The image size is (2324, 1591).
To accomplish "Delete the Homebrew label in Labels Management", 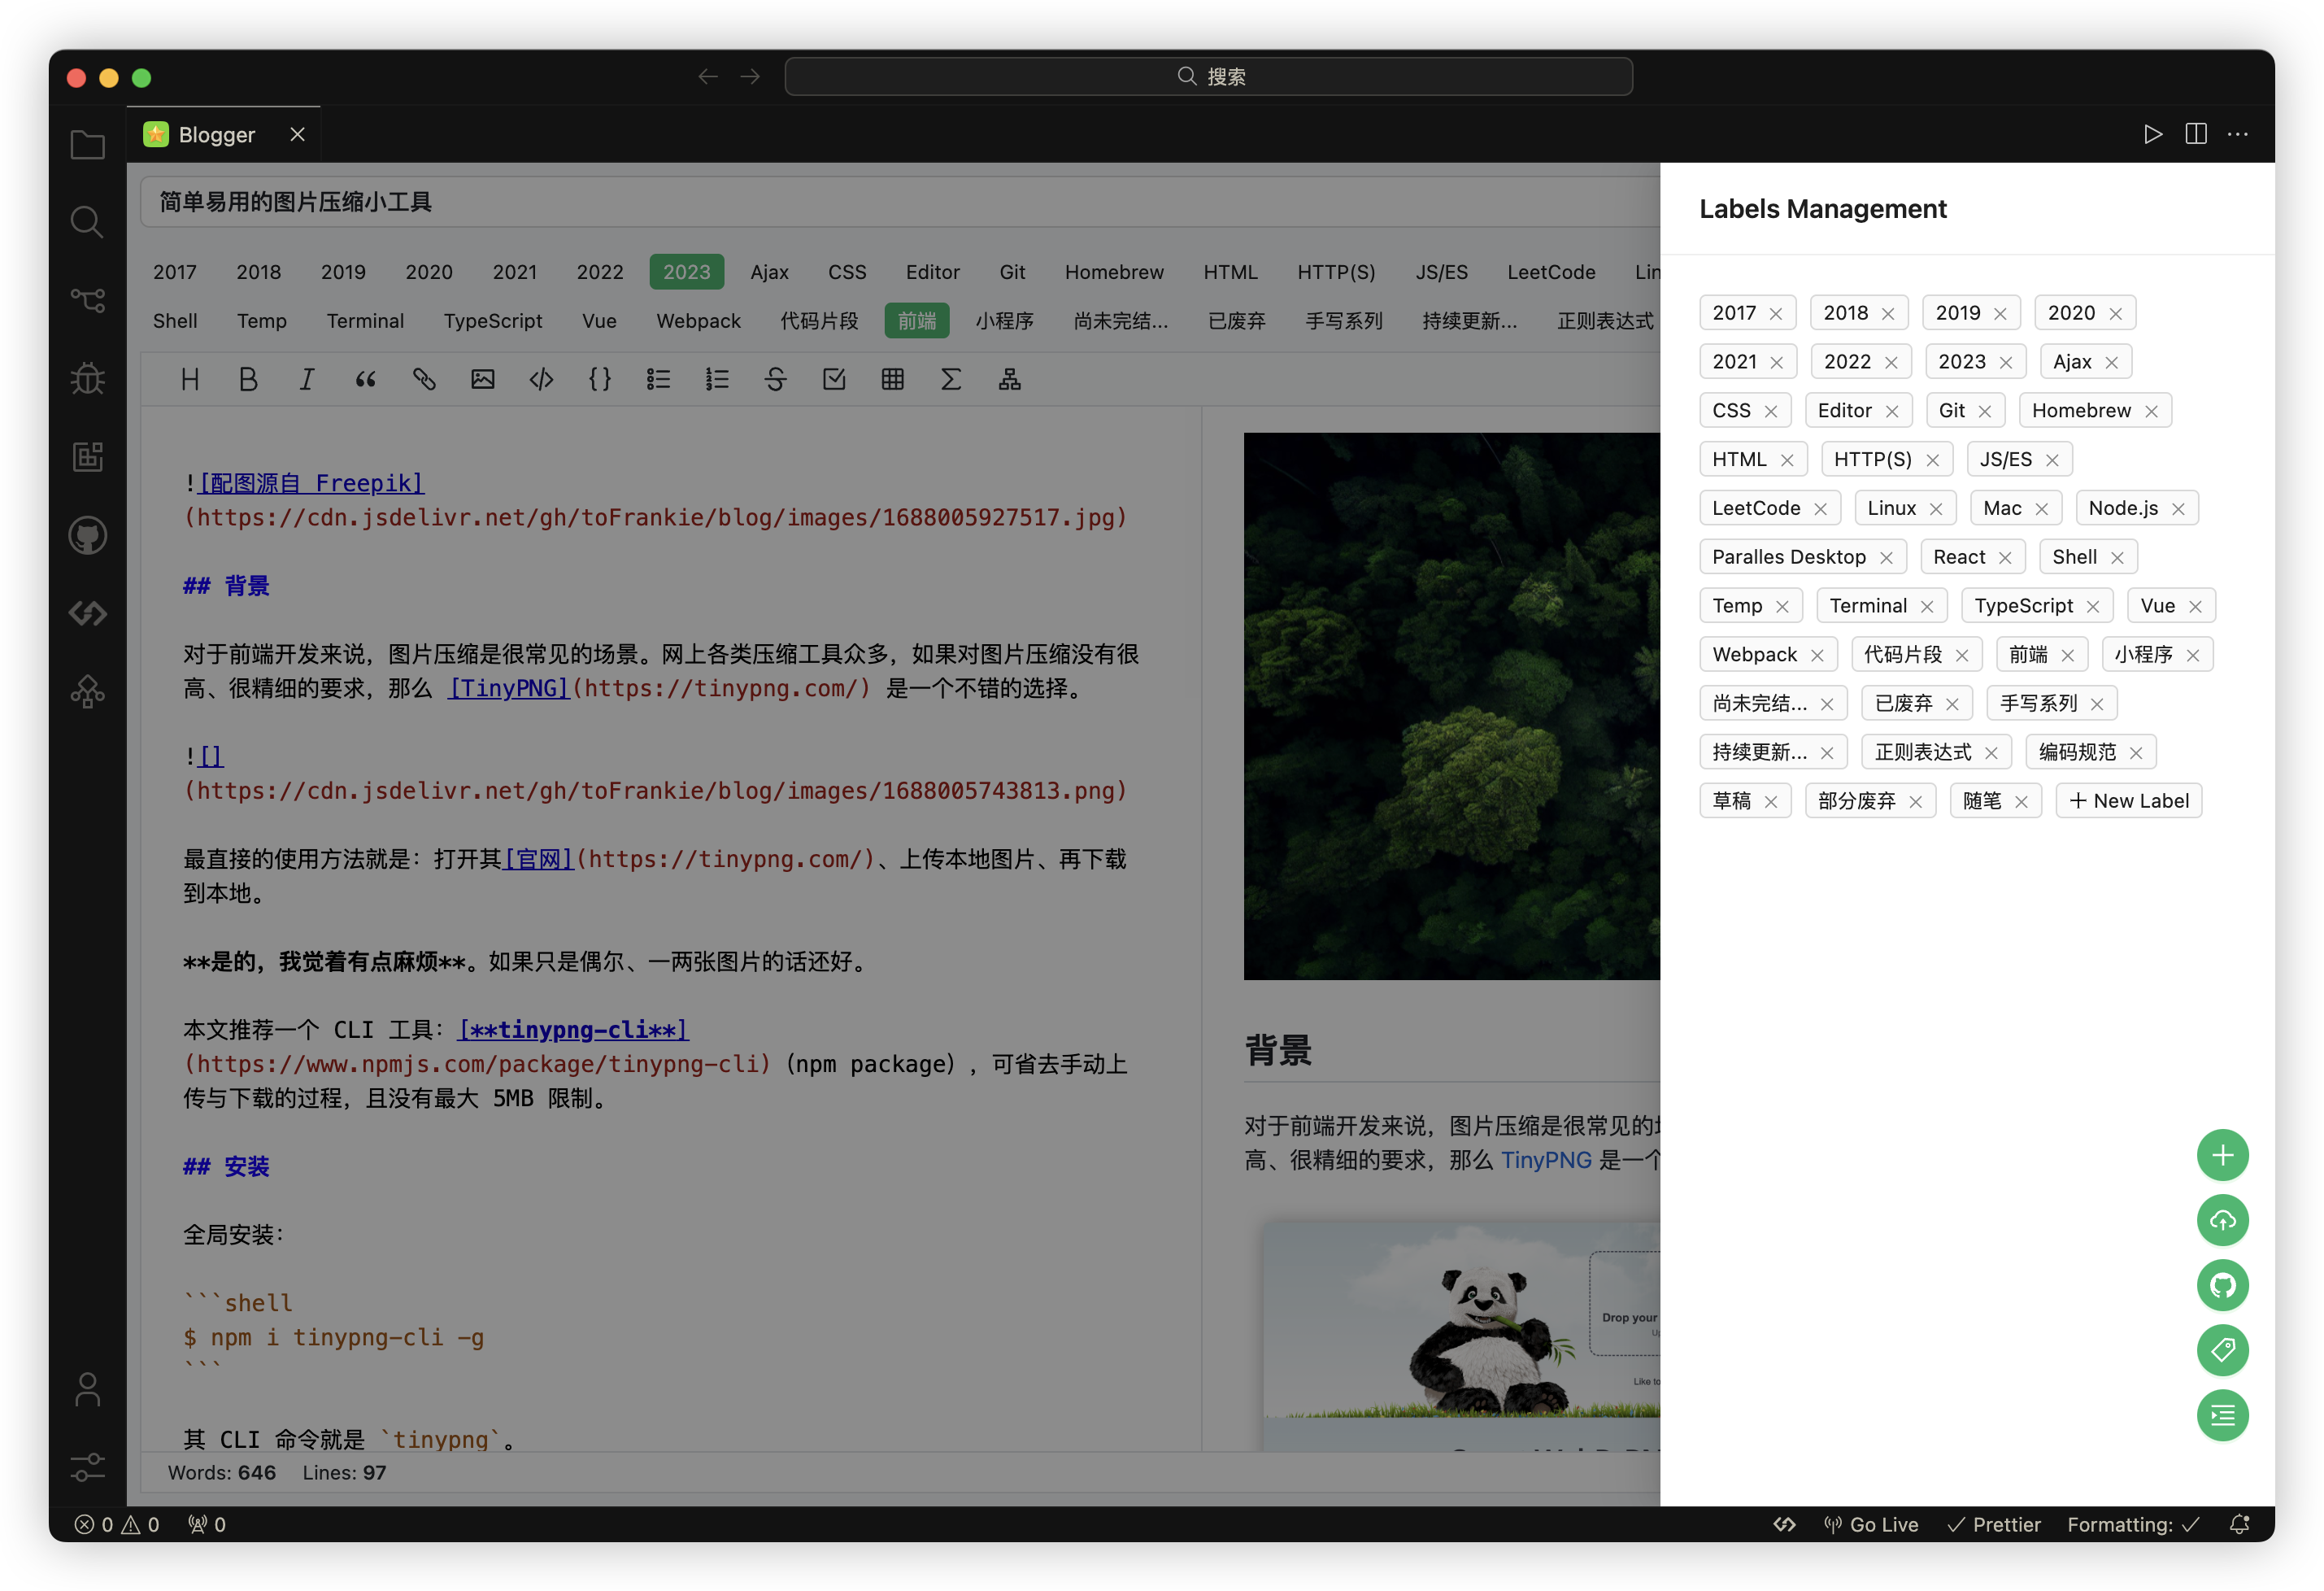I will 2152,411.
